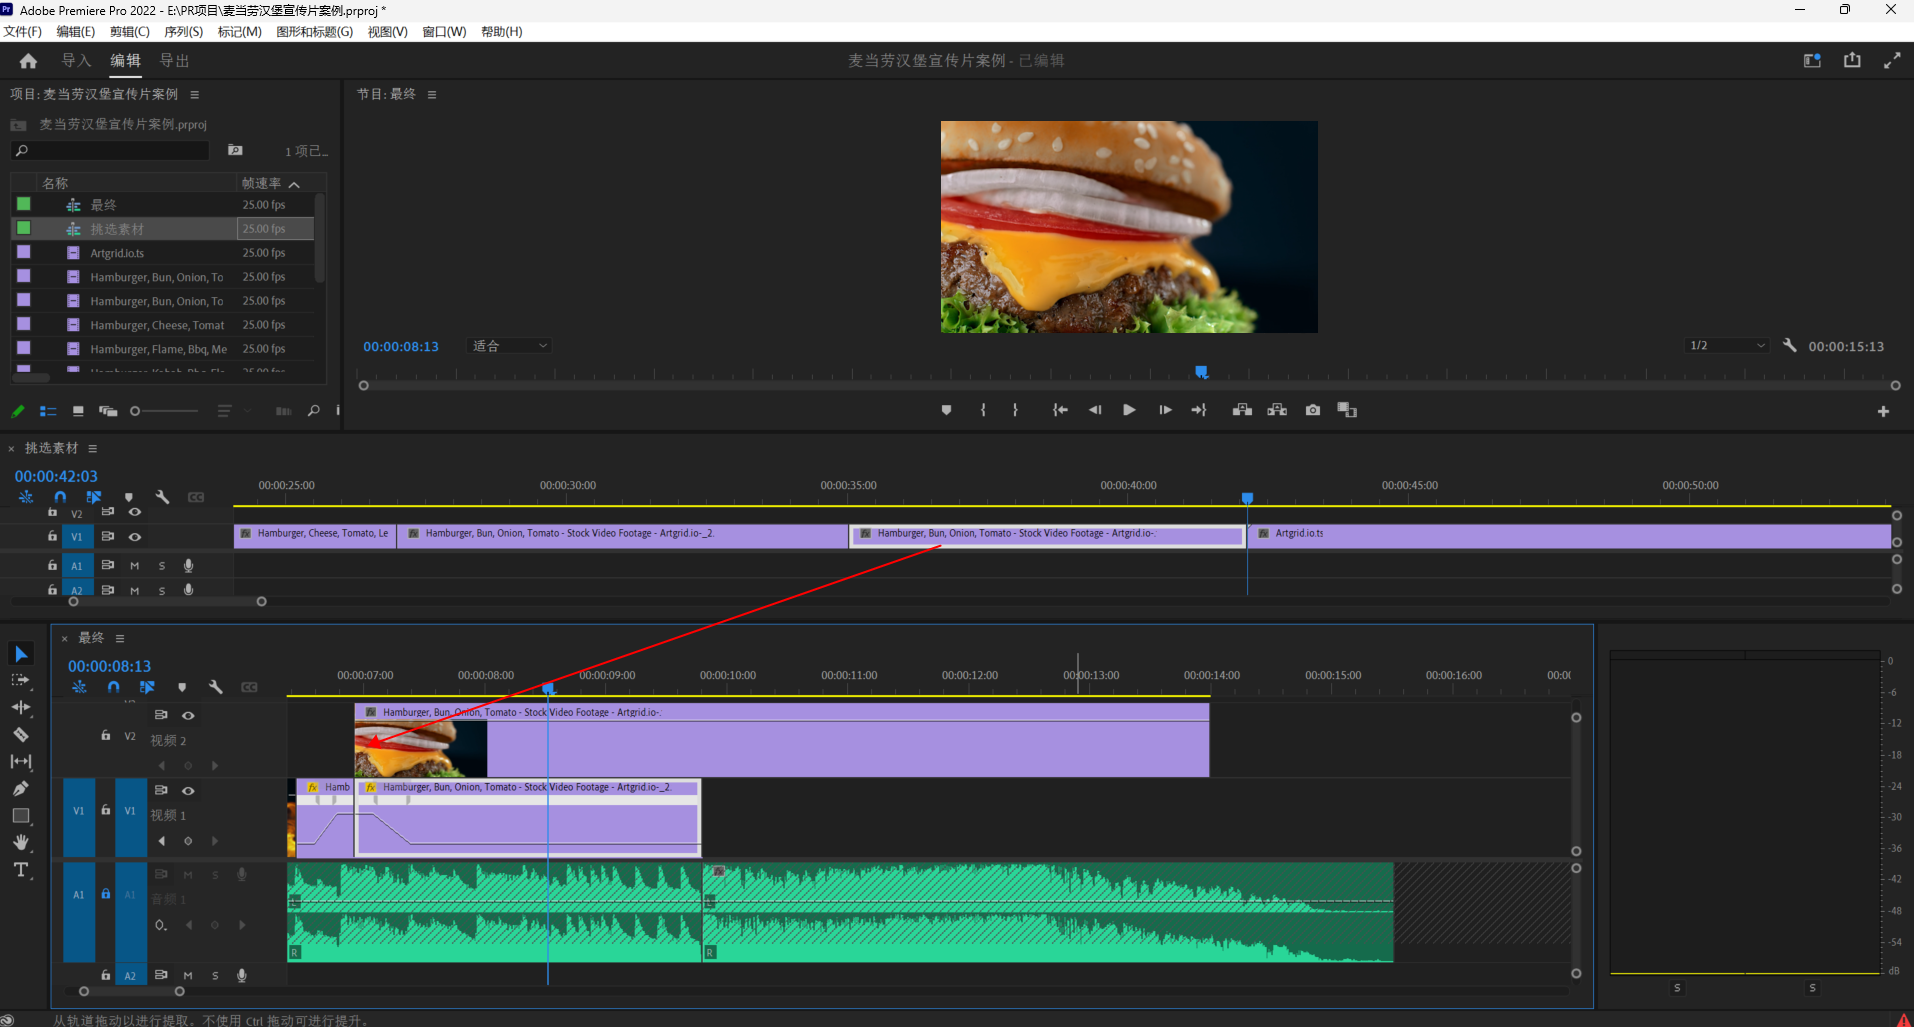Open the 1/2 playback resolution dropdown
Screen dimensions: 1914x1027
coord(1727,346)
